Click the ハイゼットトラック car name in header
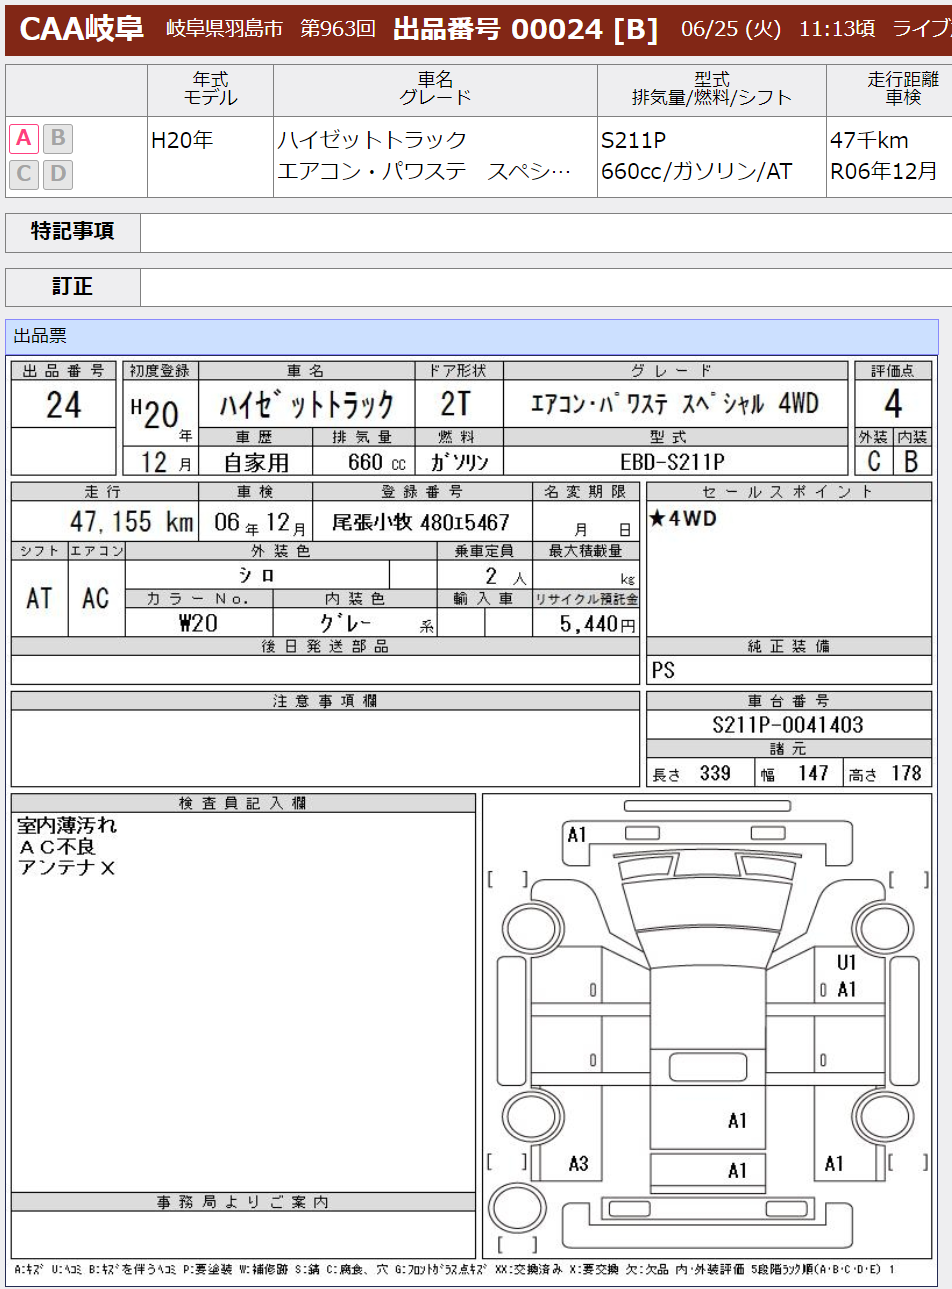This screenshot has height=1289, width=952. (x=372, y=140)
